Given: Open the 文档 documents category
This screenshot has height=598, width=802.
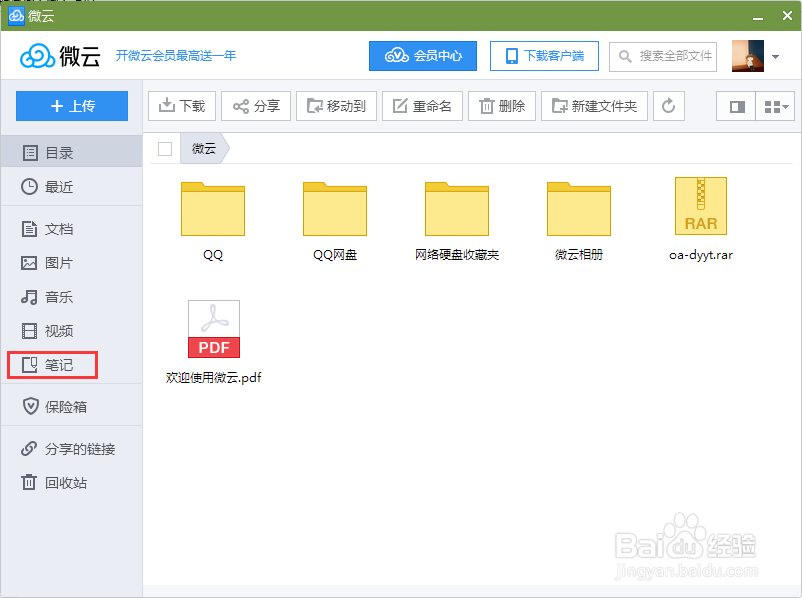Looking at the screenshot, I should click(x=72, y=229).
